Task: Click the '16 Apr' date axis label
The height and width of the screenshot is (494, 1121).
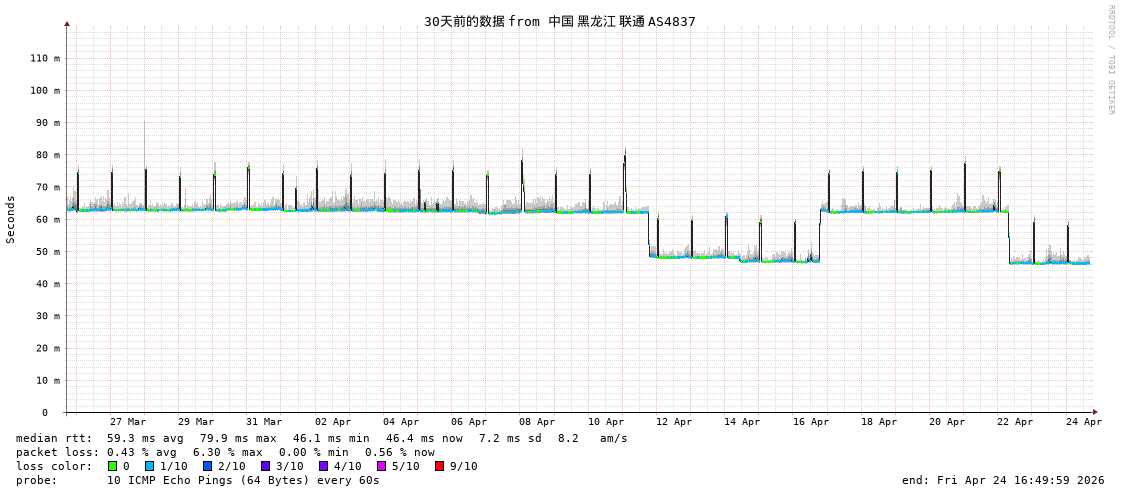Action: (811, 422)
